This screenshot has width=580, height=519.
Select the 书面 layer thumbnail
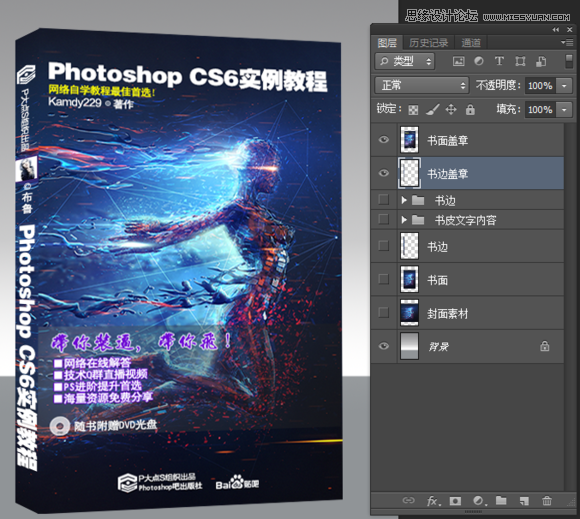409,279
